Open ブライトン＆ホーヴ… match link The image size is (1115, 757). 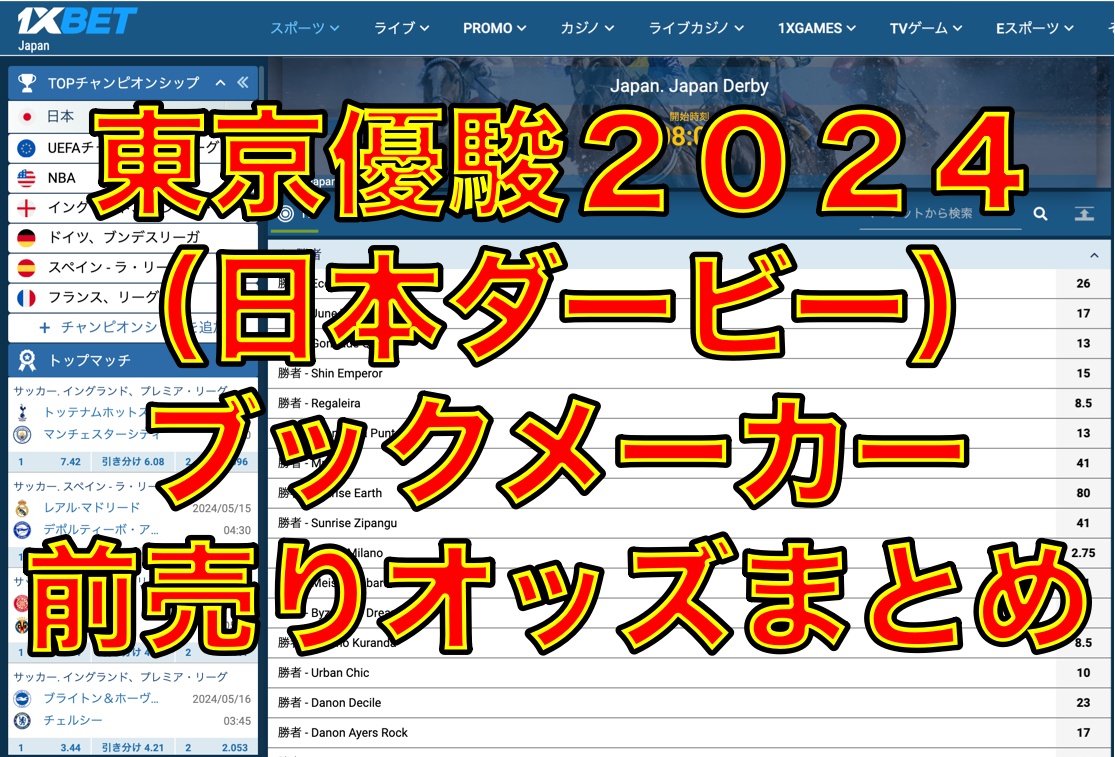101,698
